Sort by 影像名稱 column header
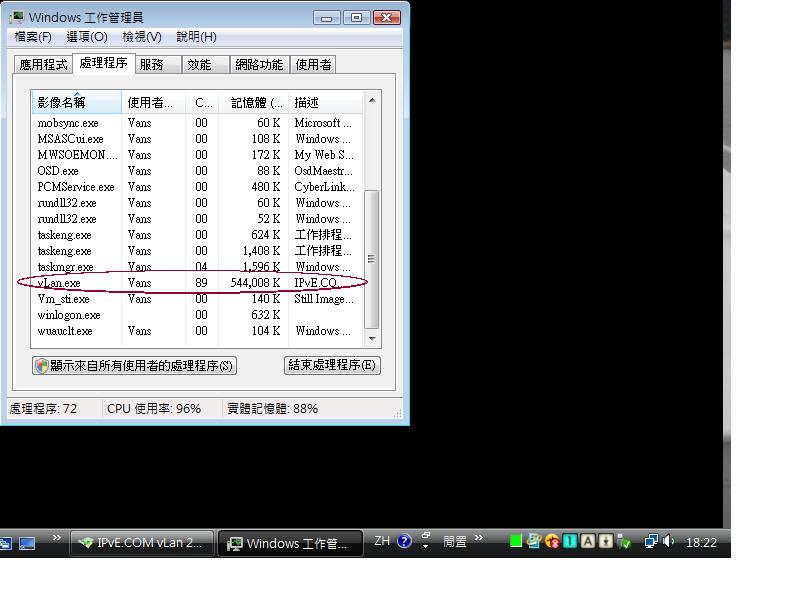 point(76,103)
